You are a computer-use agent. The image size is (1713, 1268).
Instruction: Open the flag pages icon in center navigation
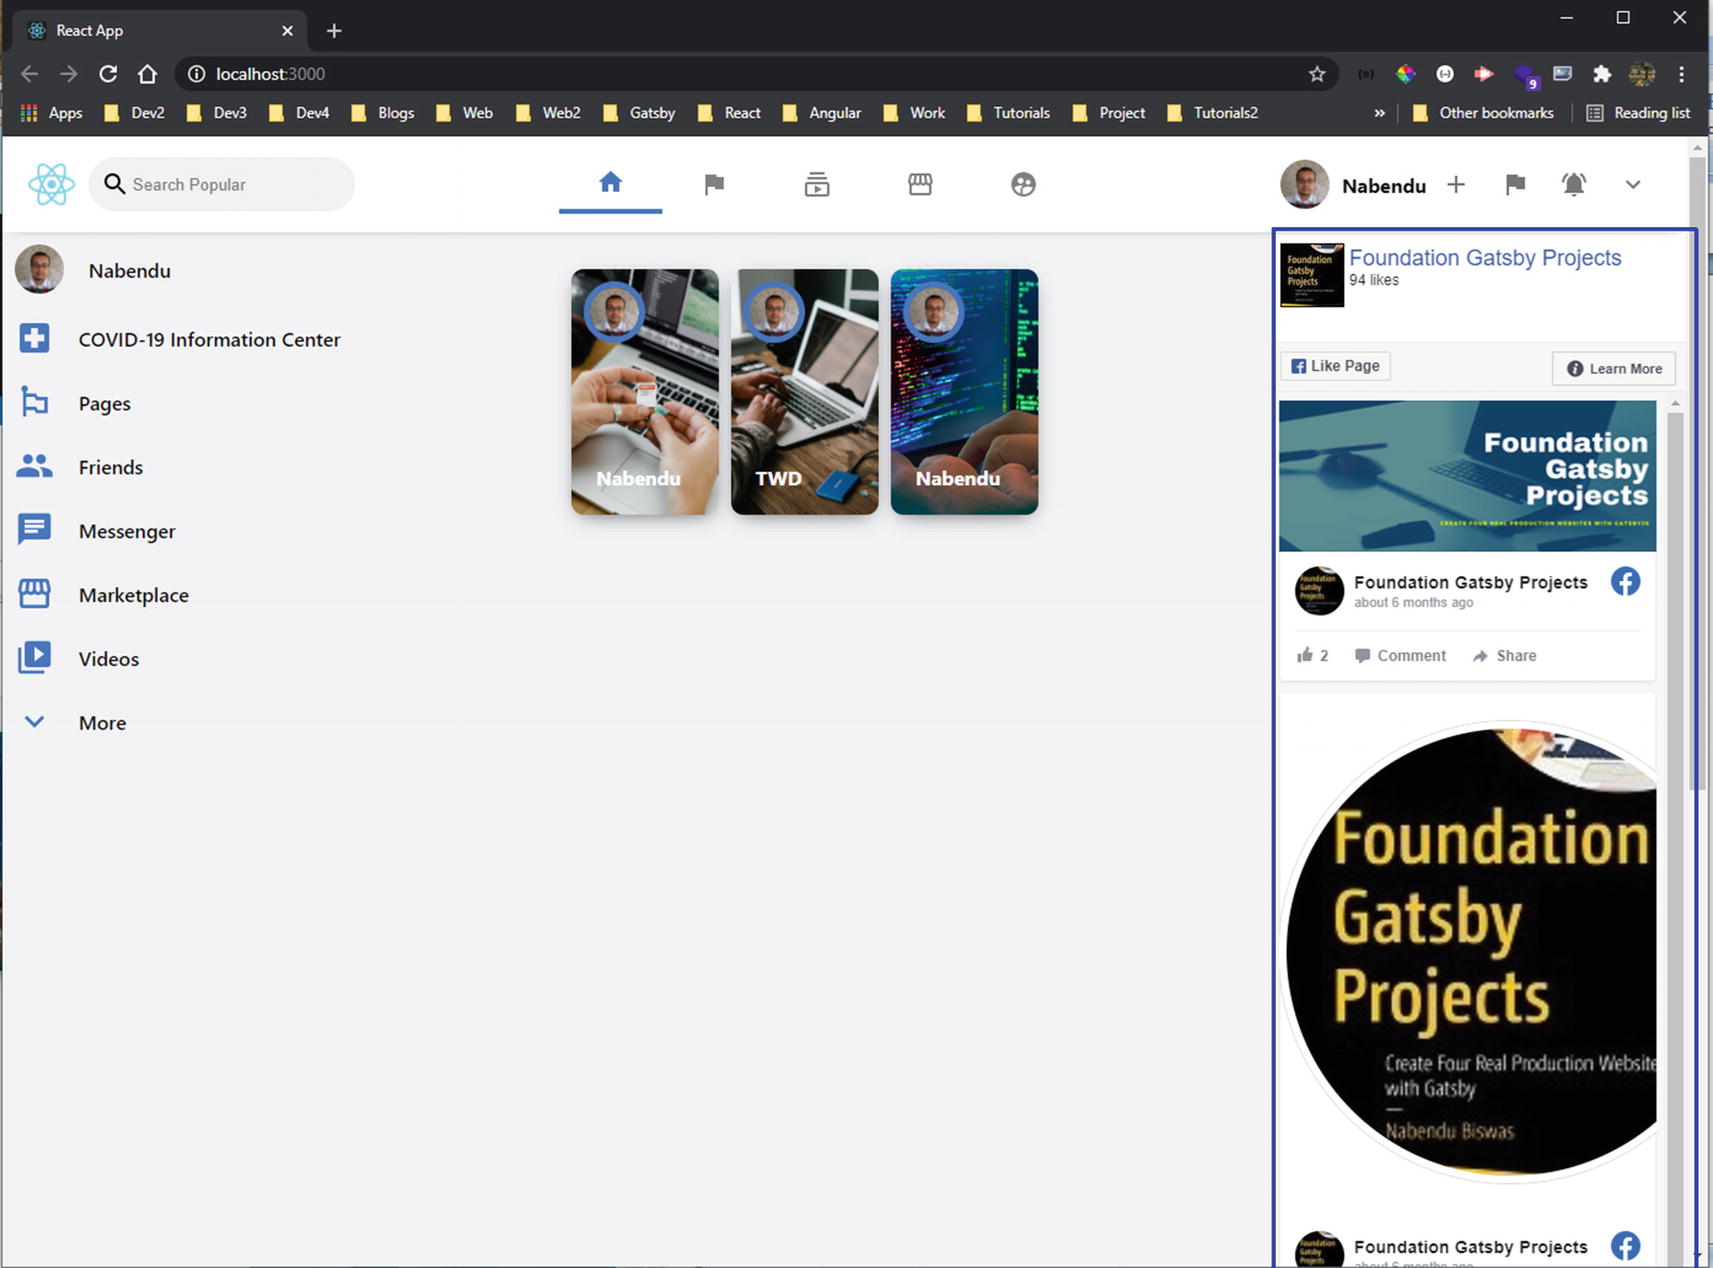(713, 185)
